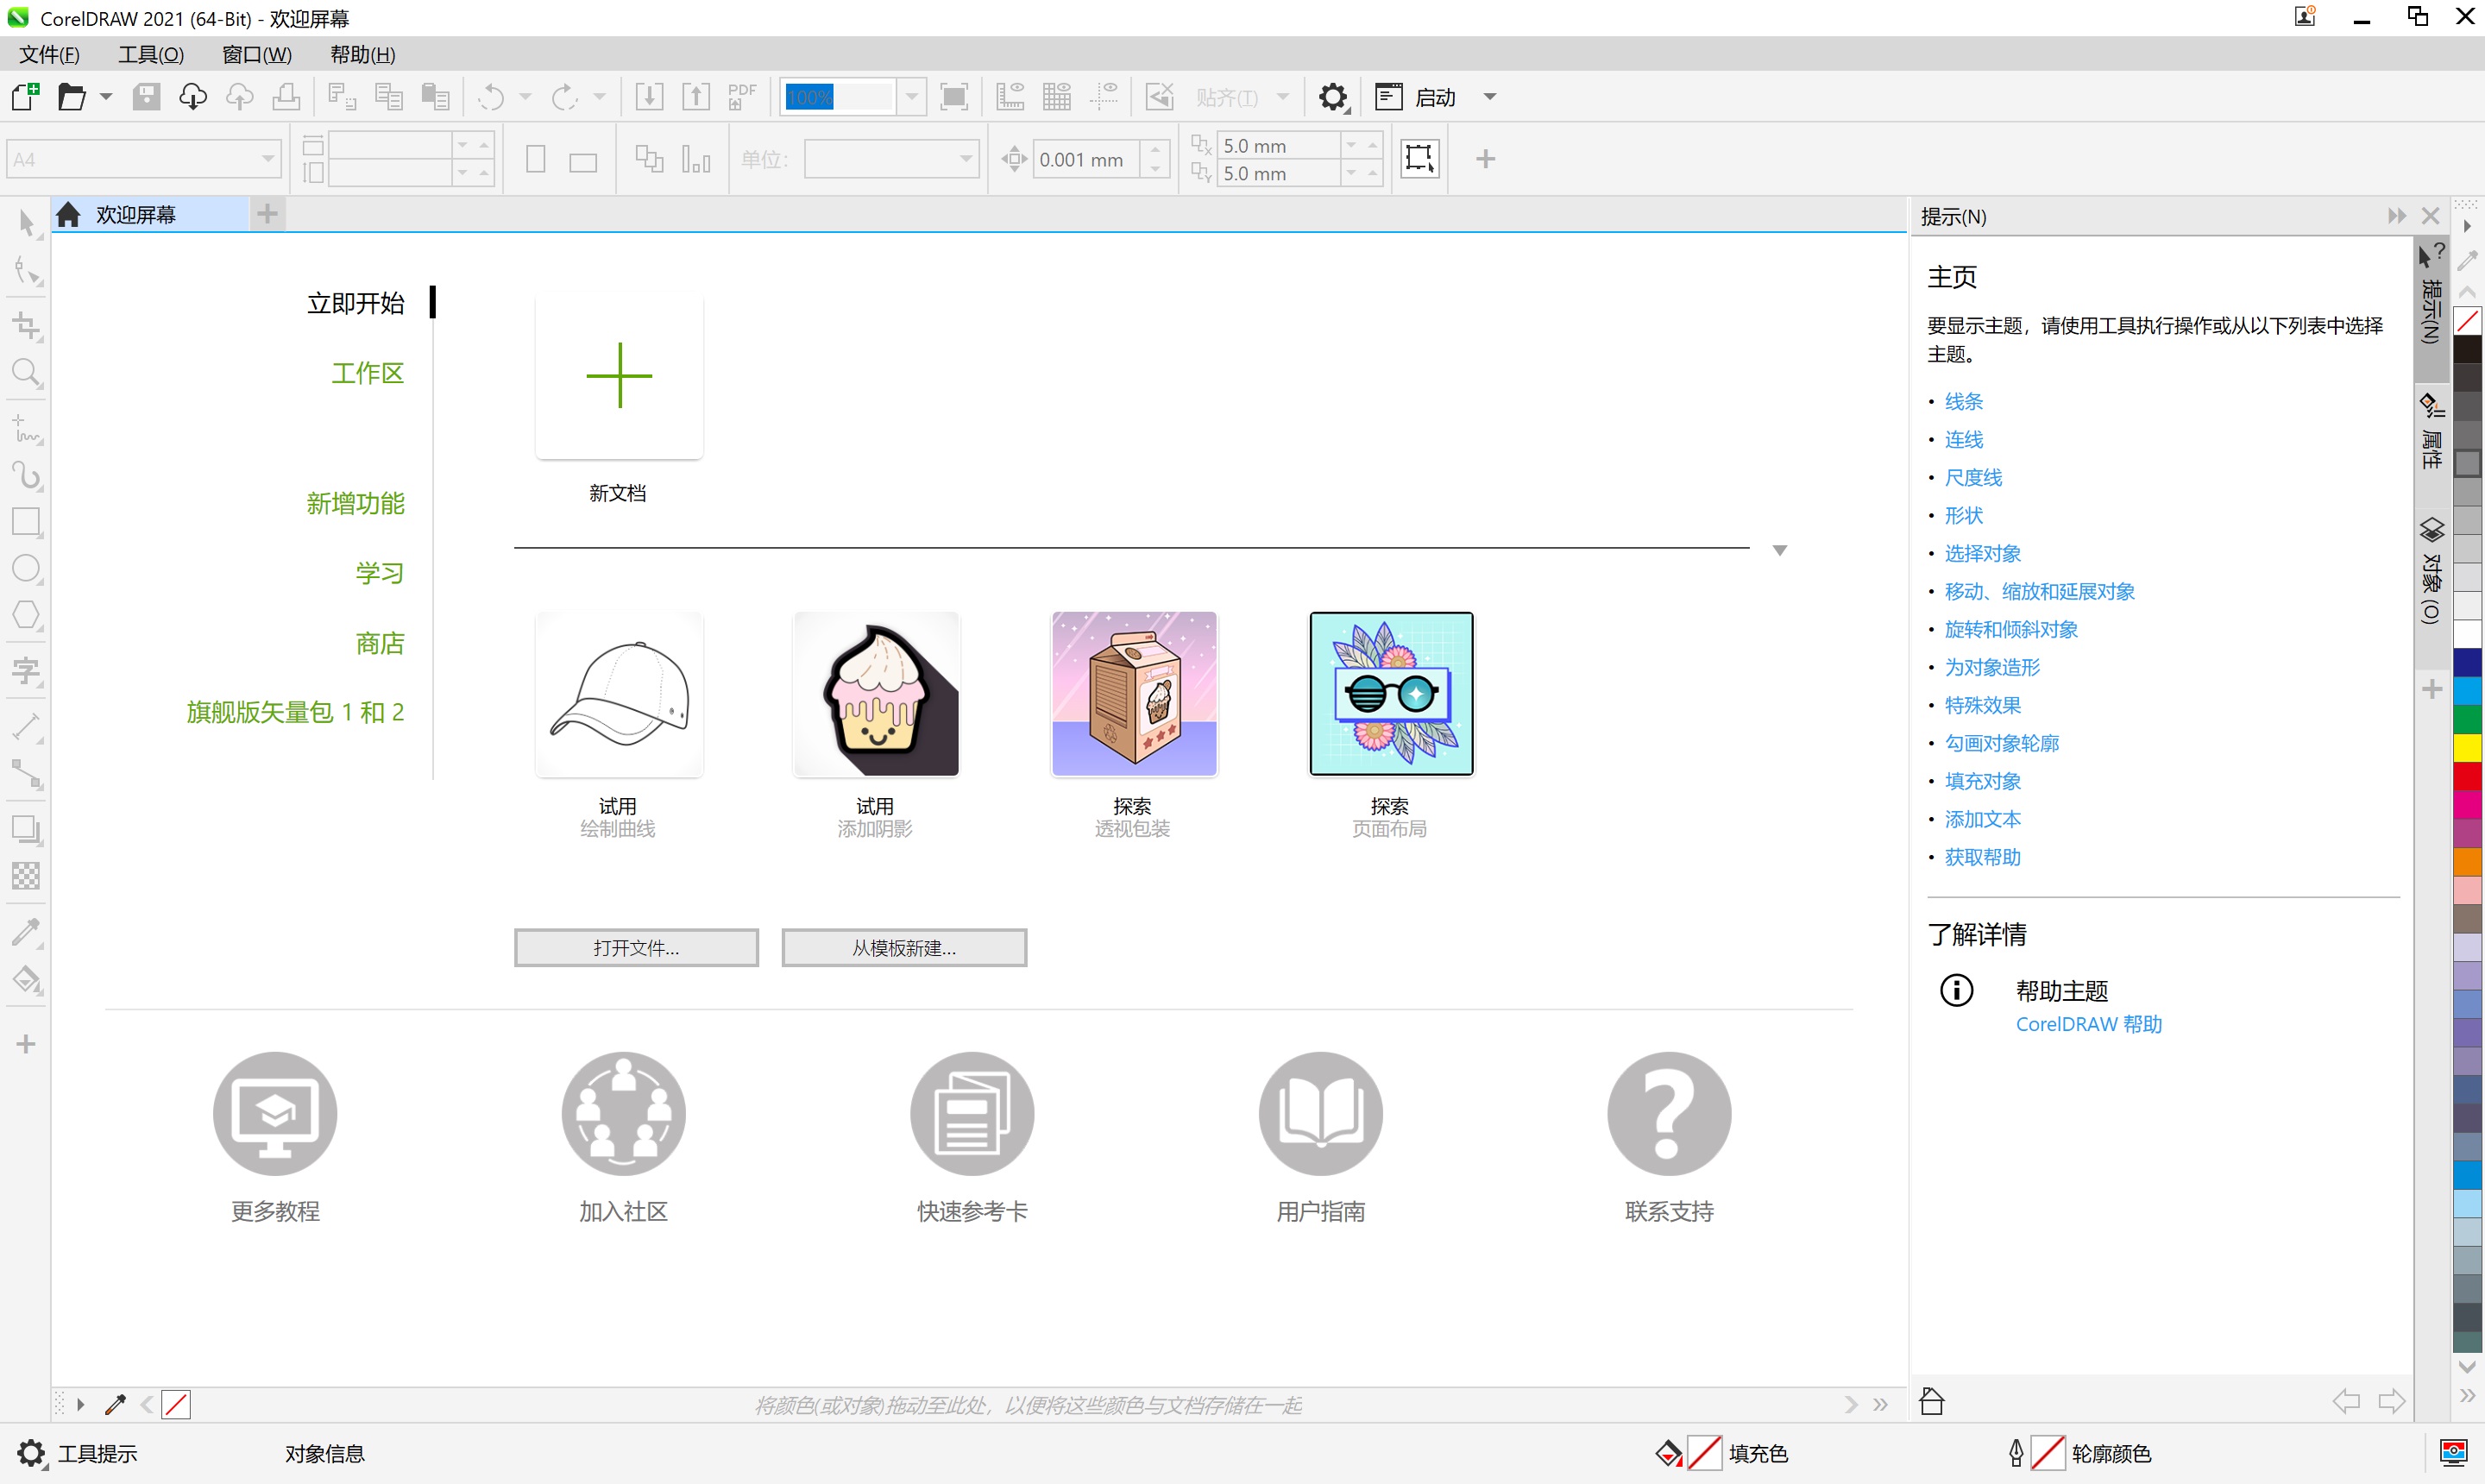Open the 窗口(W) menu
The image size is (2485, 1484).
coord(257,55)
